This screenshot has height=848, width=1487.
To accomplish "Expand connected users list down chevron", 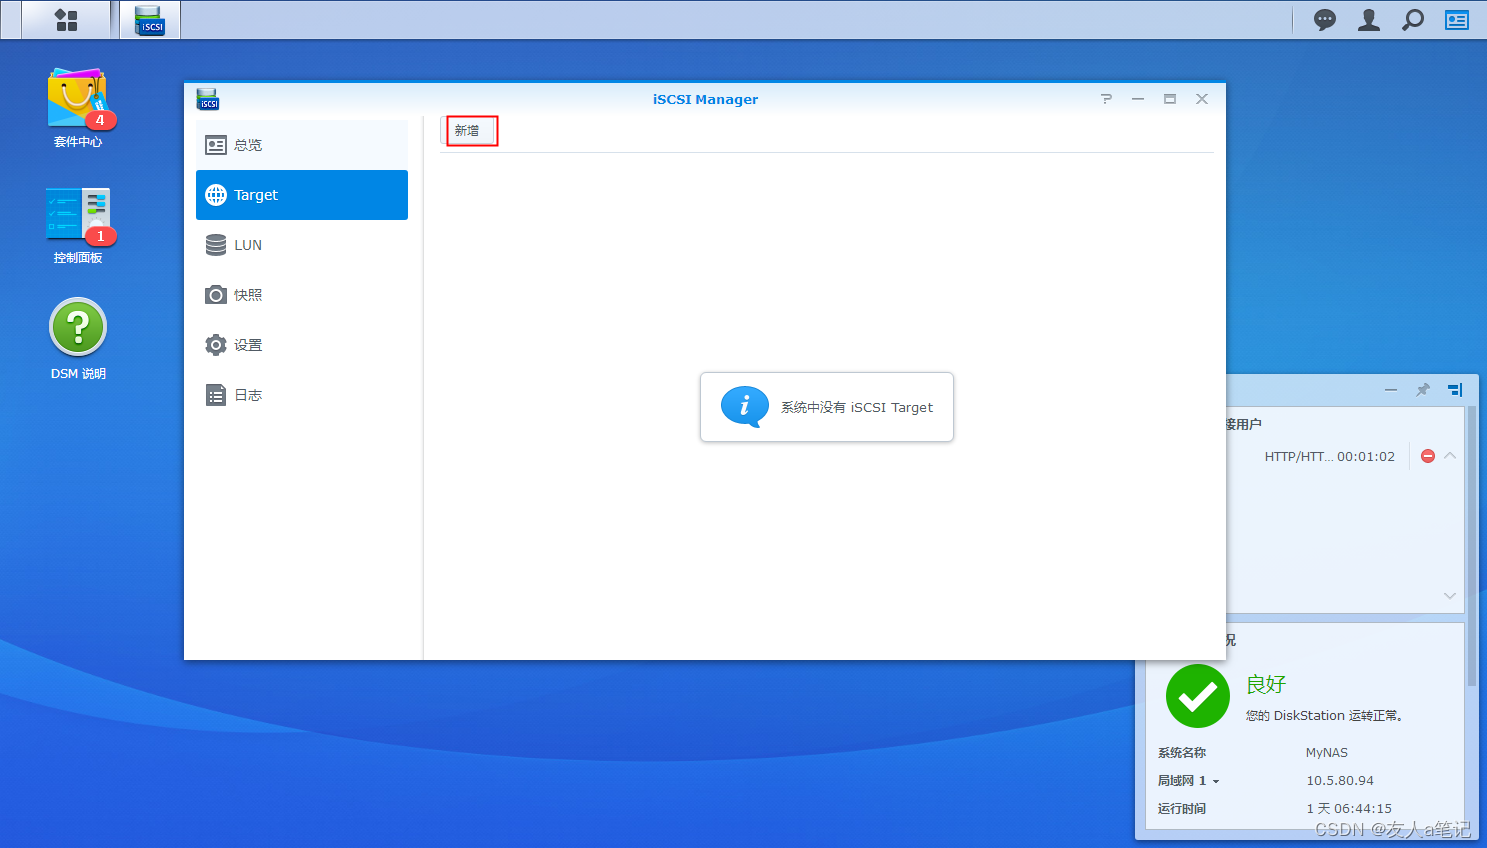I will coord(1450,596).
